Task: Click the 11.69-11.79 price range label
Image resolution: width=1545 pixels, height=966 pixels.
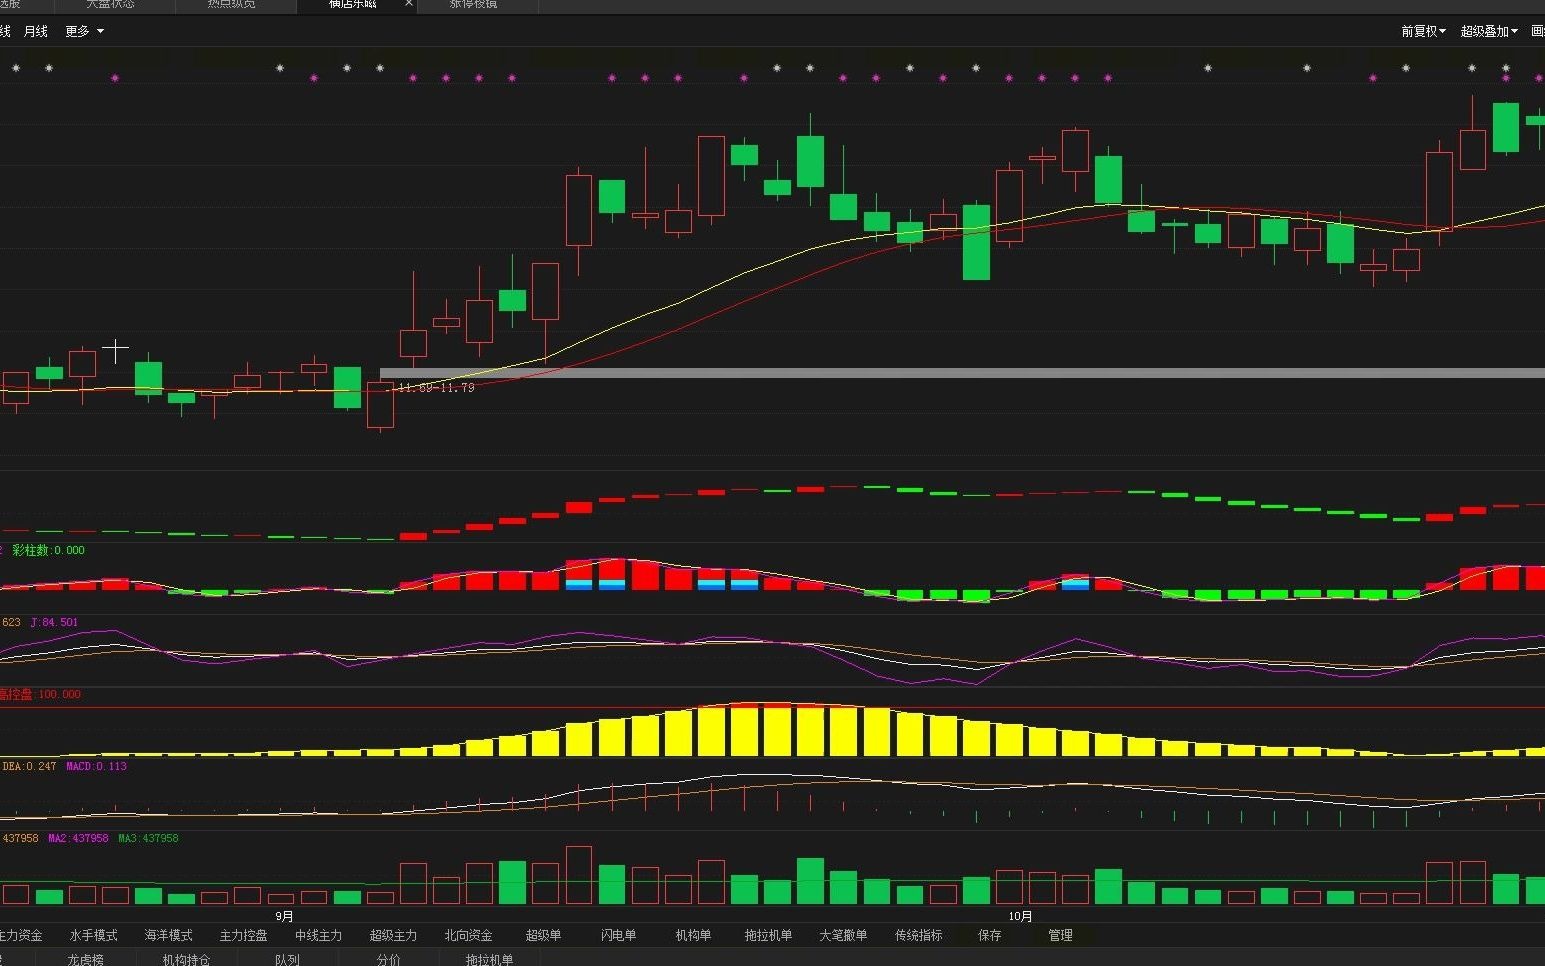Action: 436,388
